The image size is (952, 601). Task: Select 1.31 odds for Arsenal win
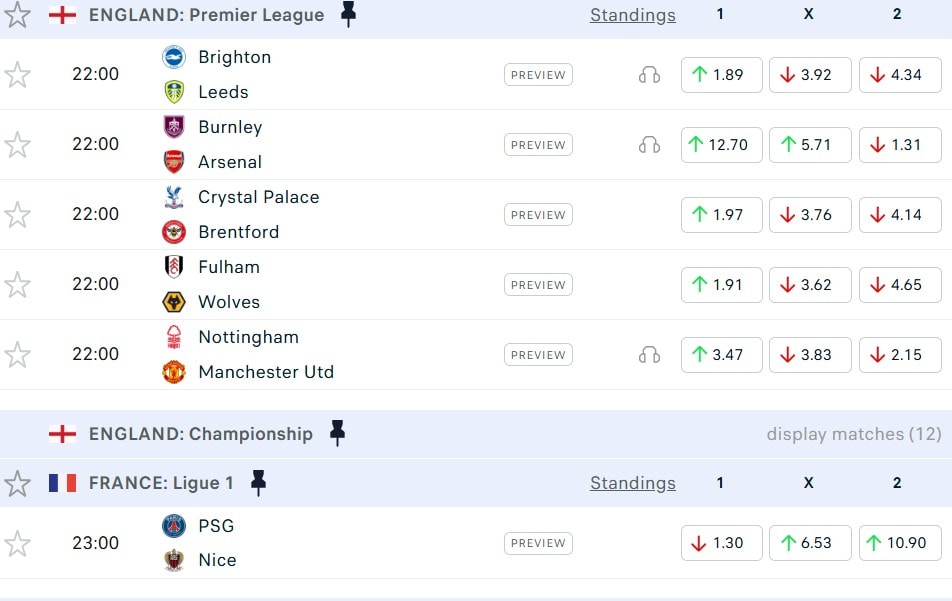[900, 145]
